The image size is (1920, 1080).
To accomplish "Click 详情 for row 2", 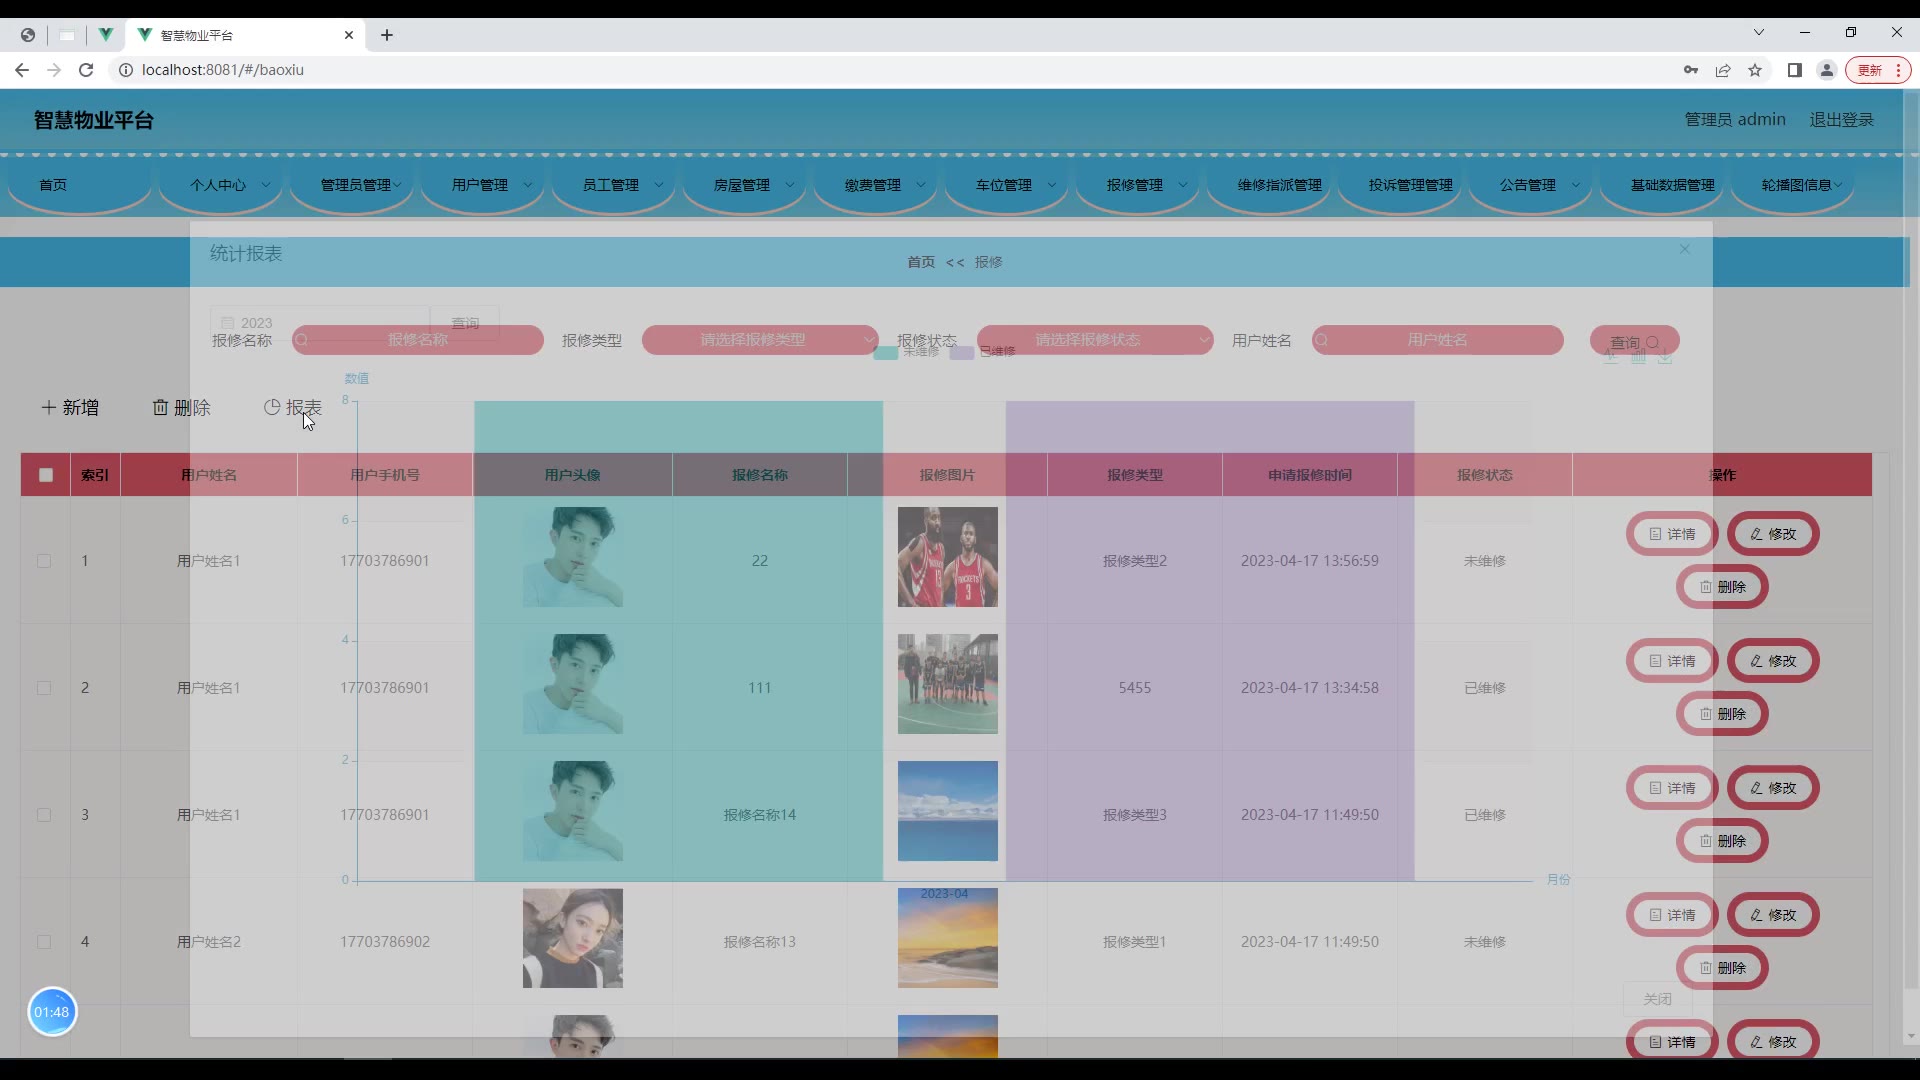I will coord(1672,661).
